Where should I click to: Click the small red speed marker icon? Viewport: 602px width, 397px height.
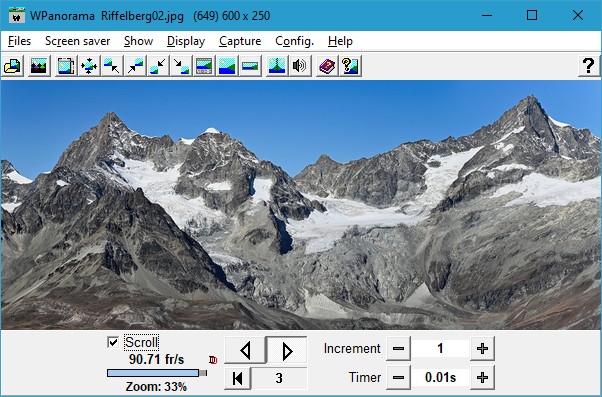pyautogui.click(x=213, y=360)
